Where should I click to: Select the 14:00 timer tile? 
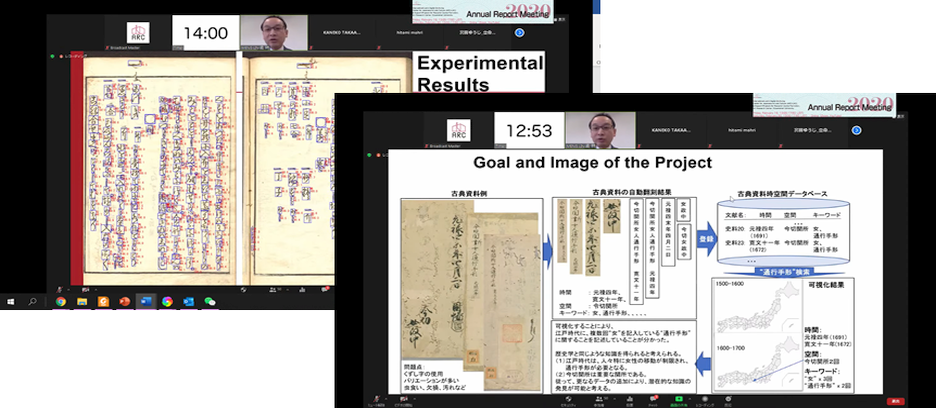[205, 33]
